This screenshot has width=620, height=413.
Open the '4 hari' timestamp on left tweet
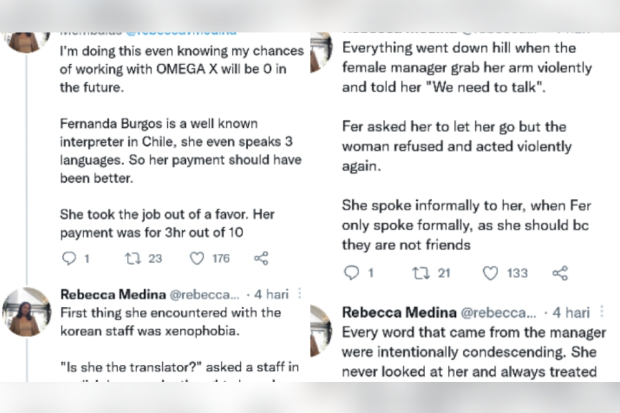coord(272,294)
